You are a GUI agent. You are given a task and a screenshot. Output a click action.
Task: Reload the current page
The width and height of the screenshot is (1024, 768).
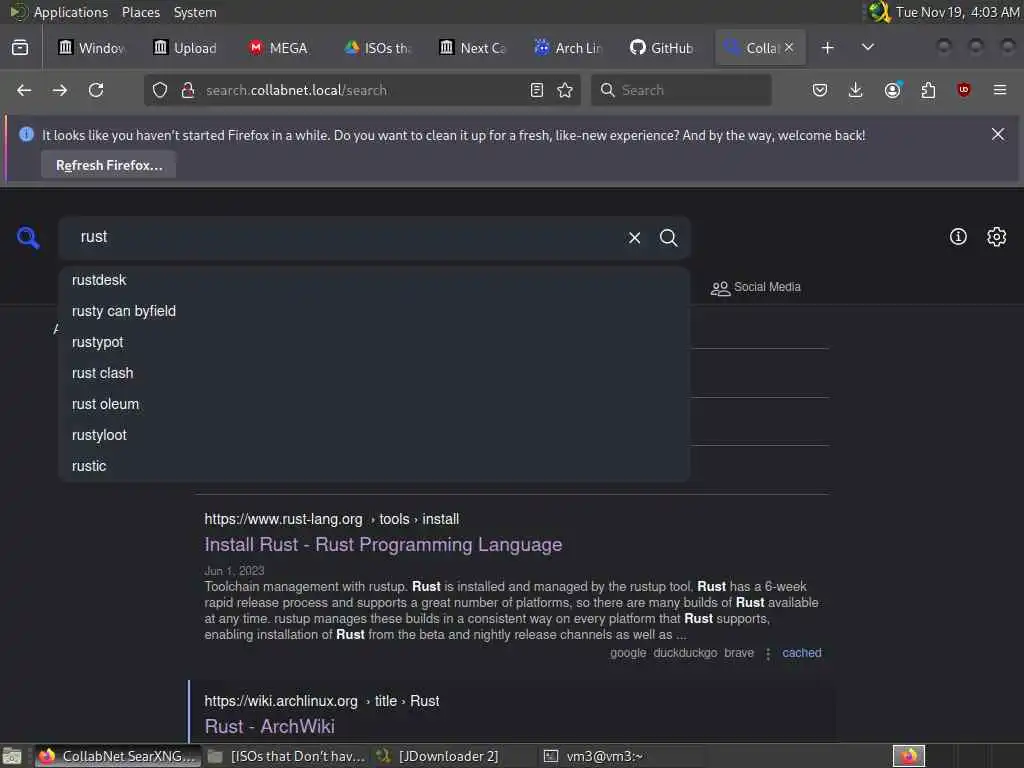(x=96, y=90)
